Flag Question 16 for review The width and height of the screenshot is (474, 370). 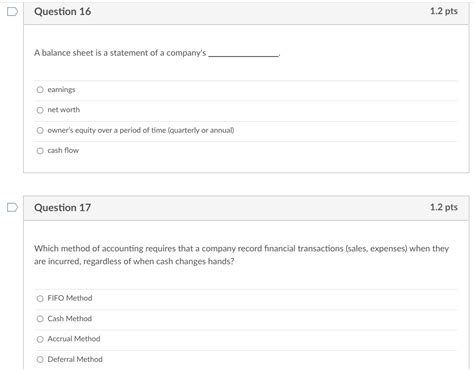click(x=12, y=12)
